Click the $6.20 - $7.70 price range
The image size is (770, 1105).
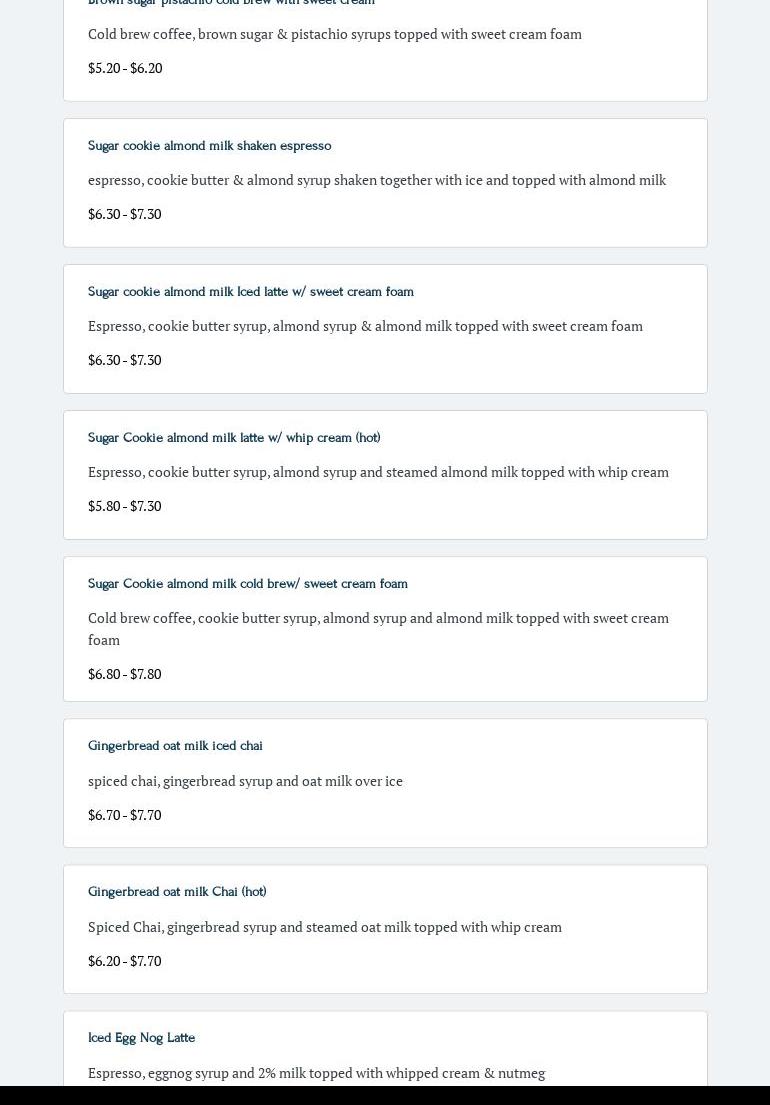(x=124, y=961)
